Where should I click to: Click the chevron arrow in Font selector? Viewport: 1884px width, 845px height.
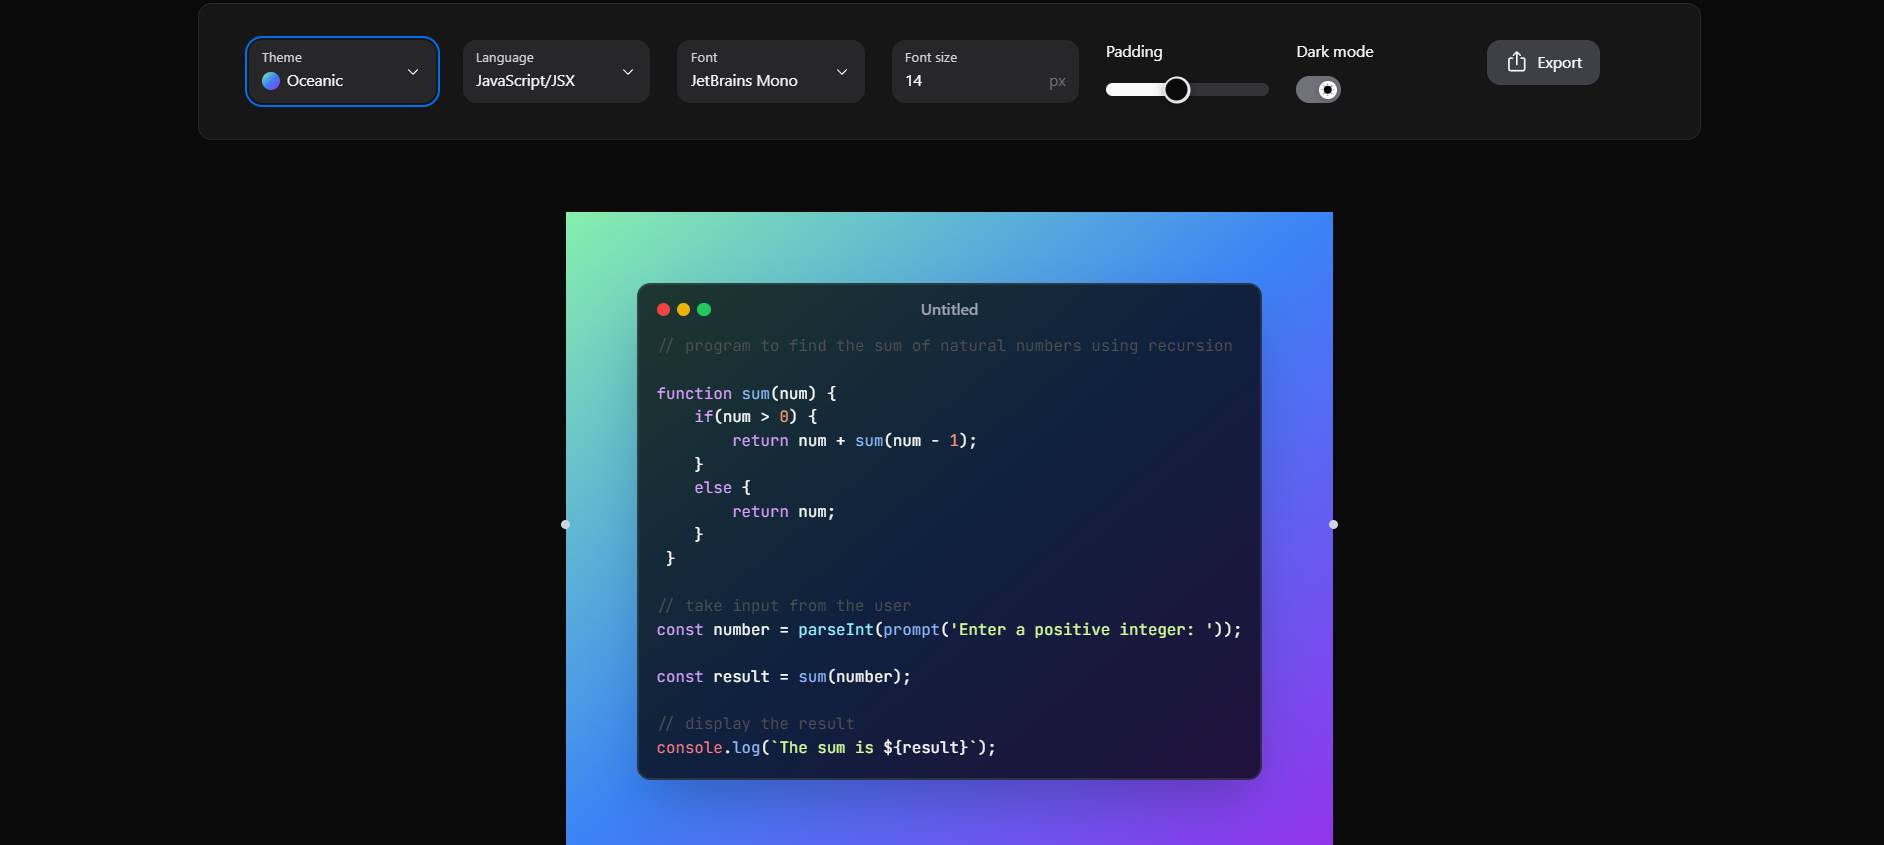[842, 72]
